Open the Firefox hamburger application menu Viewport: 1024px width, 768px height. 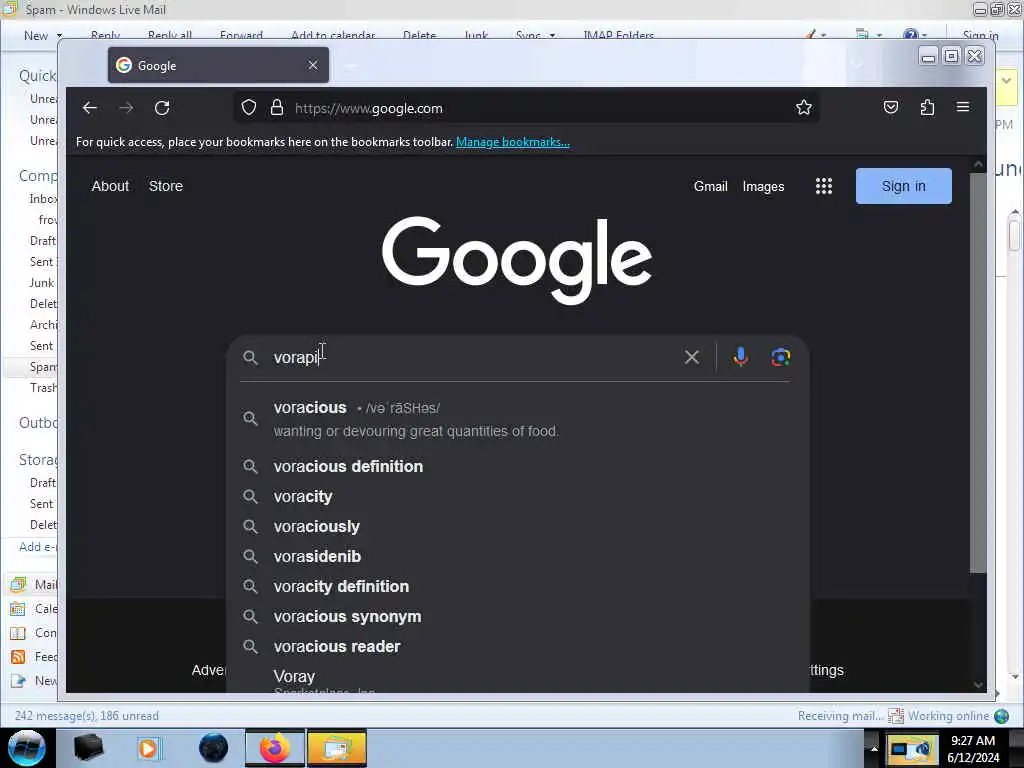963,107
